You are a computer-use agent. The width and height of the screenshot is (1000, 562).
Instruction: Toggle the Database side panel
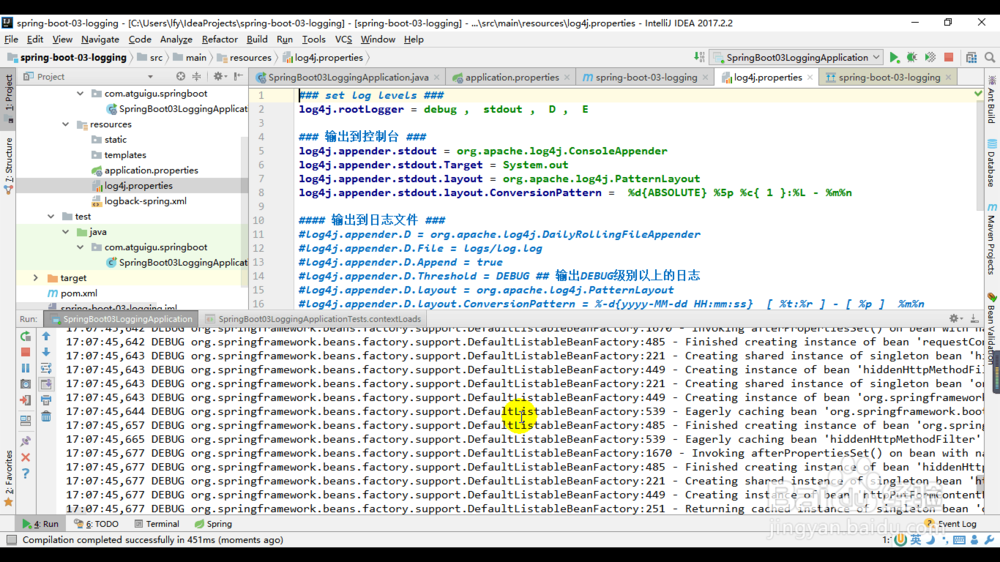[x=992, y=163]
